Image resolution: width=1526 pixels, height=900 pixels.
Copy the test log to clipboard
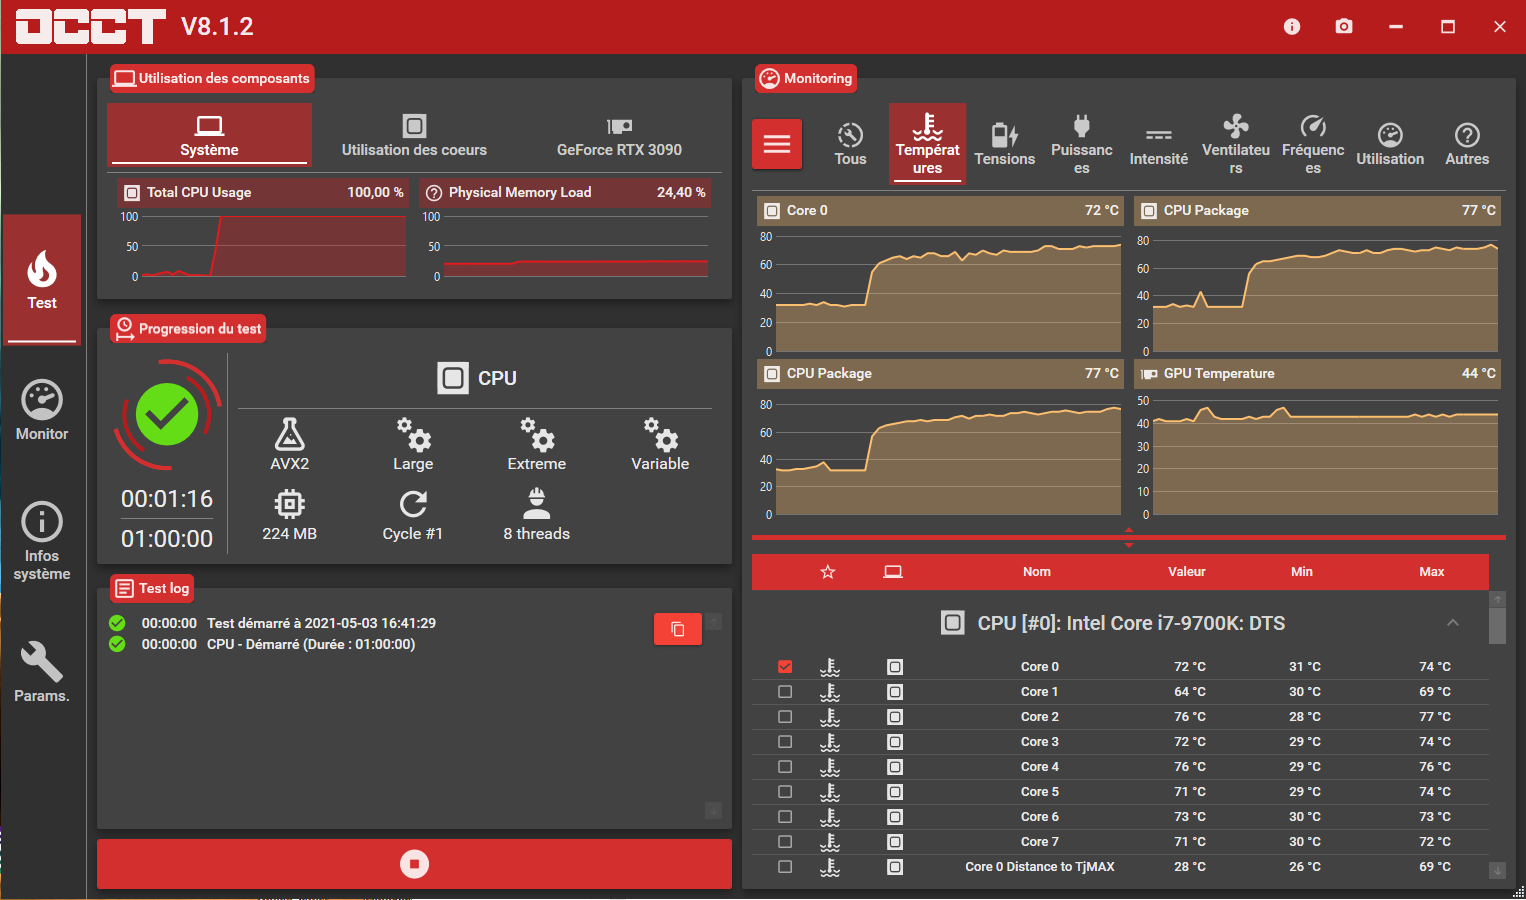tap(677, 629)
